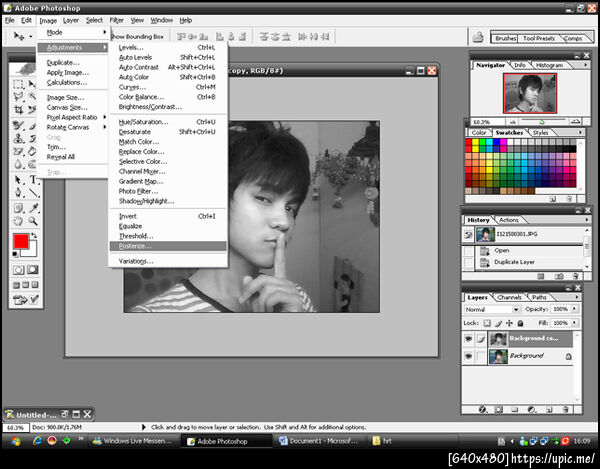Select the Pen tool
The width and height of the screenshot is (600, 469).
pyautogui.click(x=18, y=192)
